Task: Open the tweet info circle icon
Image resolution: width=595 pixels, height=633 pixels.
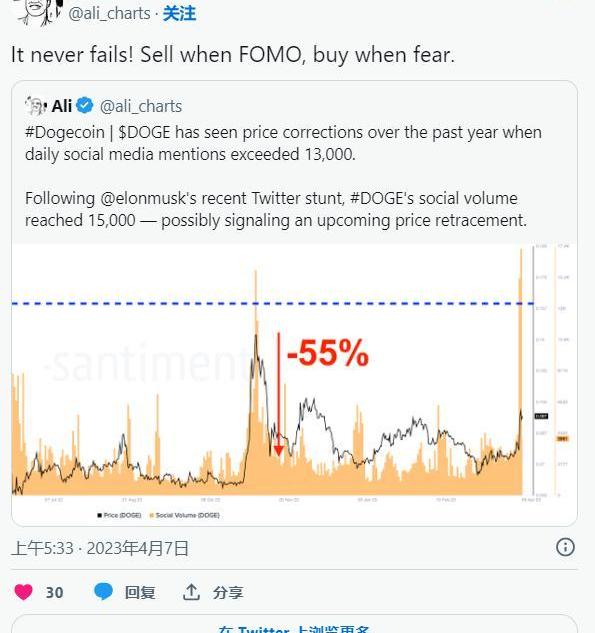Action: pyautogui.click(x=565, y=547)
